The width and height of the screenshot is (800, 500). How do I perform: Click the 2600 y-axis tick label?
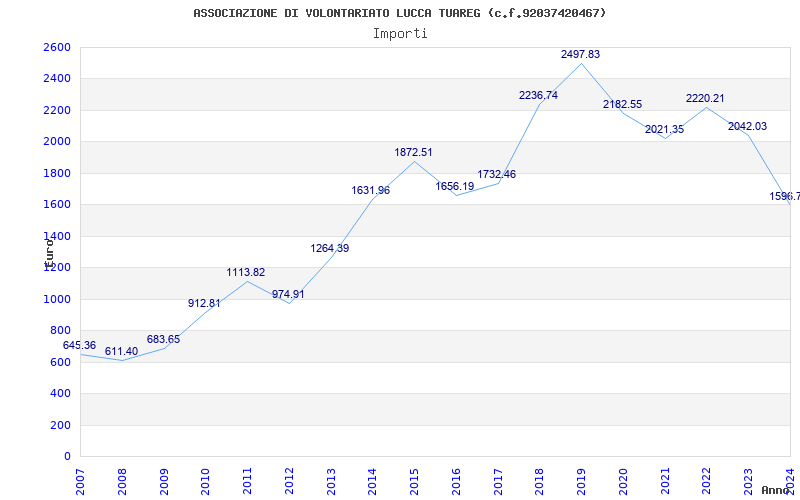pos(57,47)
